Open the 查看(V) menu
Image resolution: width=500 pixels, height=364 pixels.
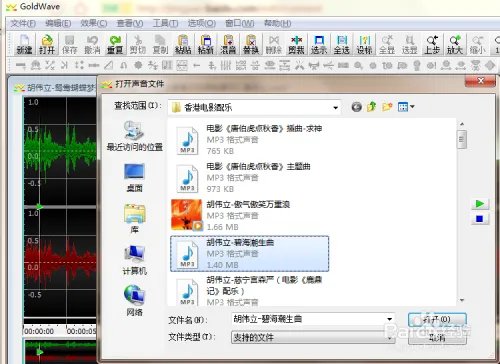click(130, 23)
